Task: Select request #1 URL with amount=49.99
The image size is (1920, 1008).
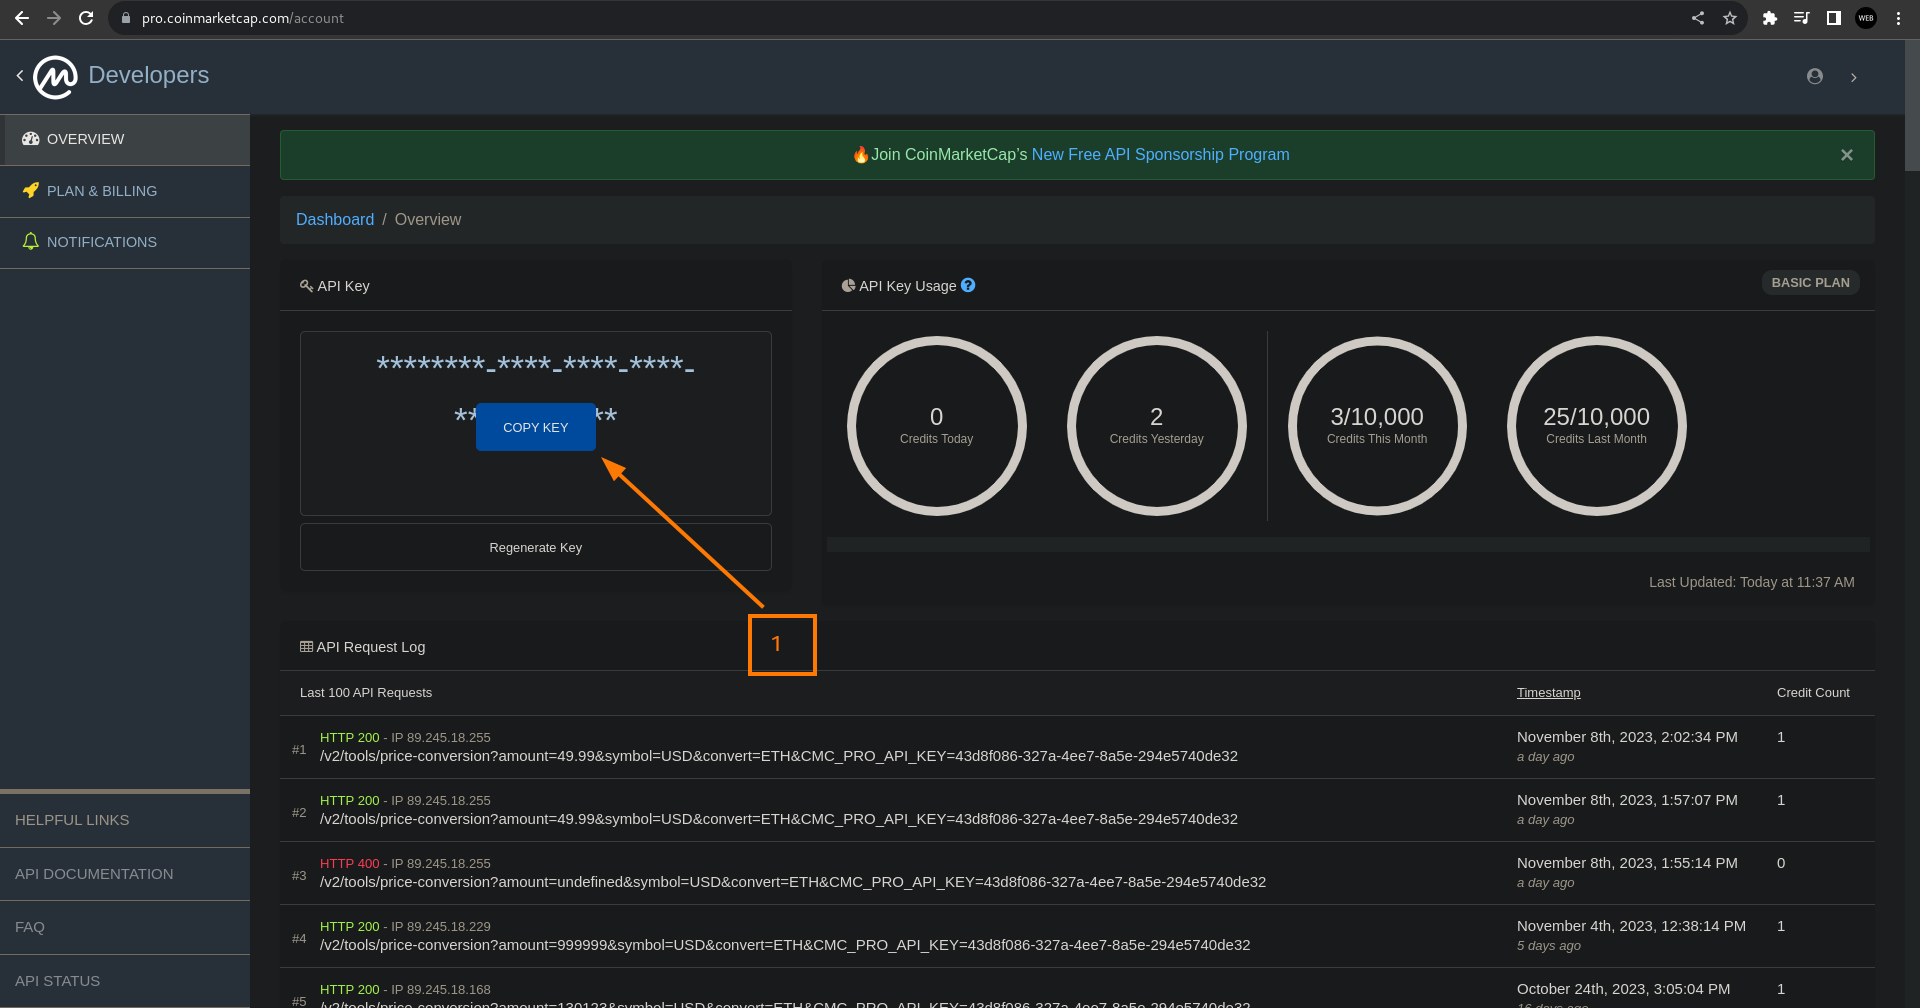Action: pos(779,756)
